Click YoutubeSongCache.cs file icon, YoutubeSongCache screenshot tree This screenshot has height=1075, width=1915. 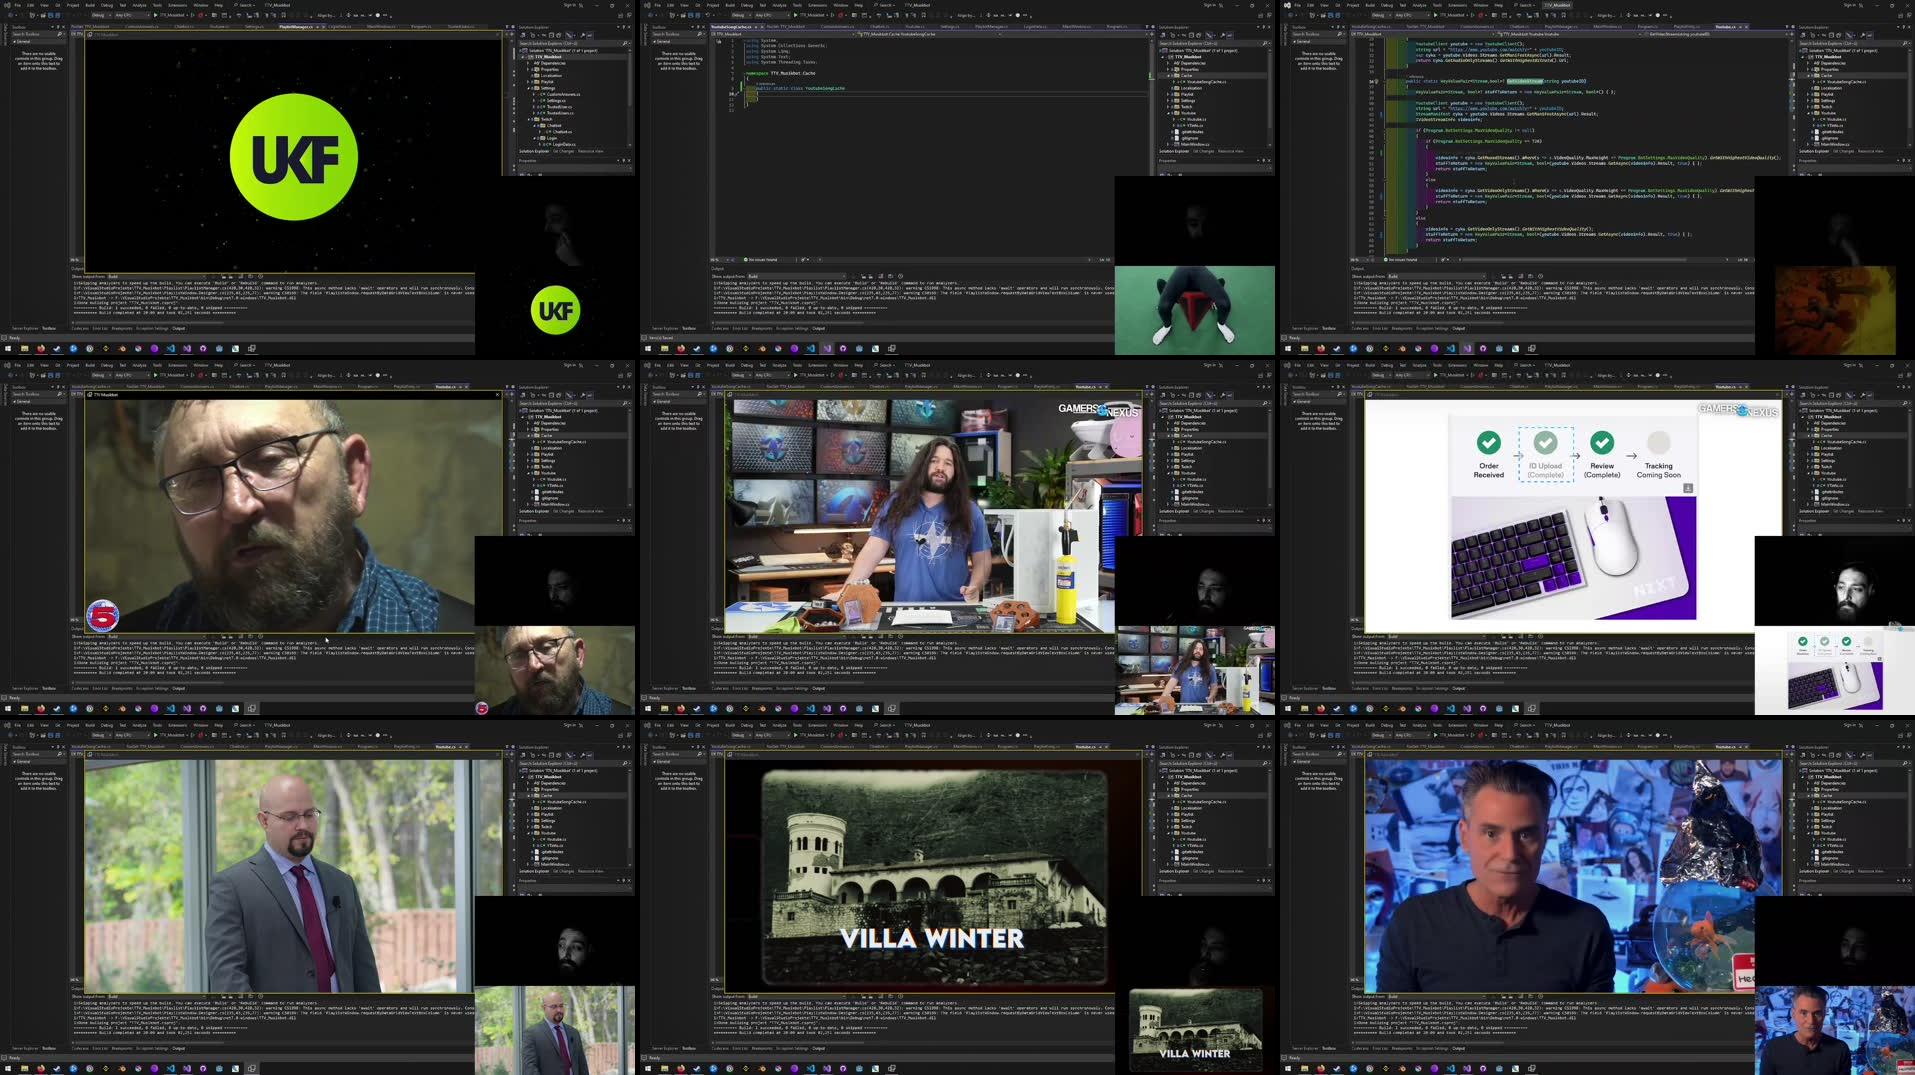(x=1183, y=82)
